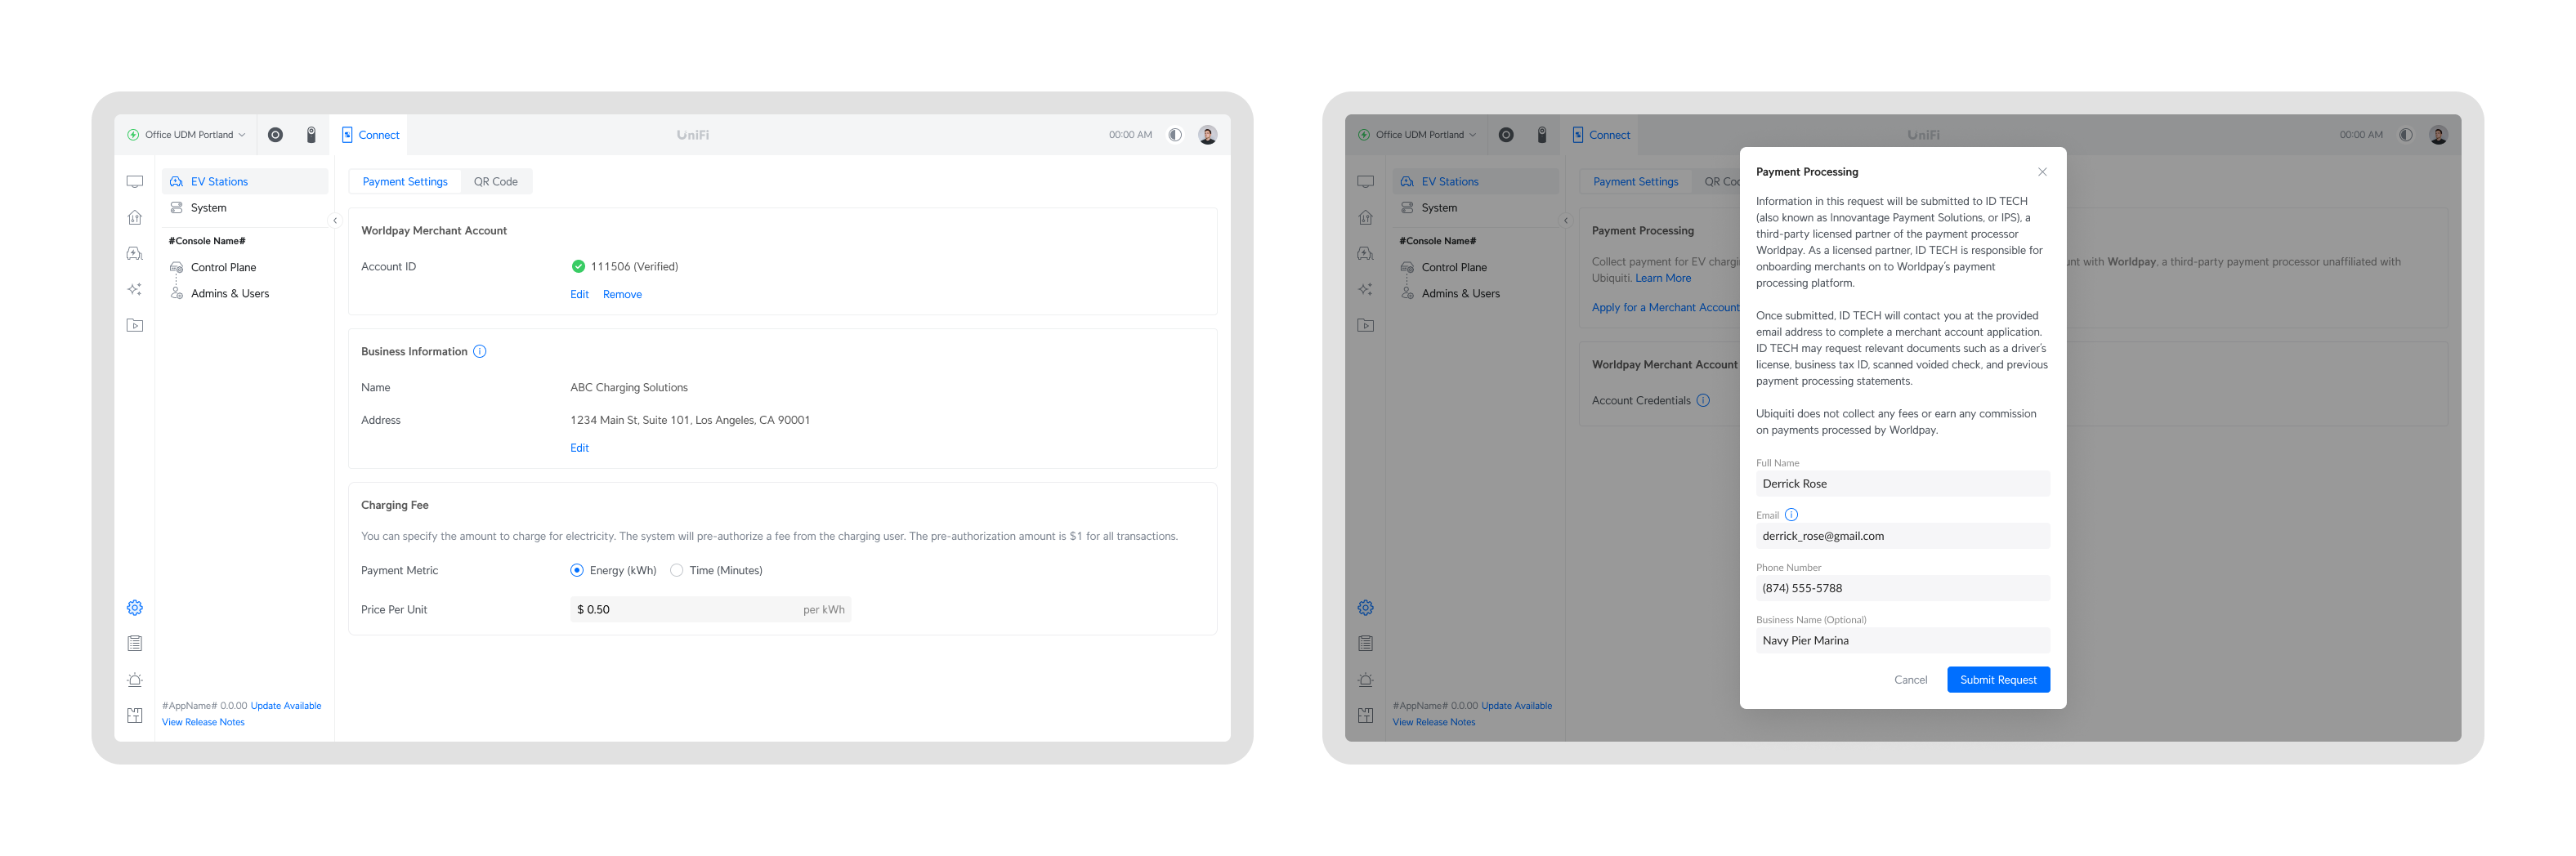Screen dimensions: 2576x856
Task: Open the Office UDM Portland site dropdown, left mockup
Action: click(186, 135)
